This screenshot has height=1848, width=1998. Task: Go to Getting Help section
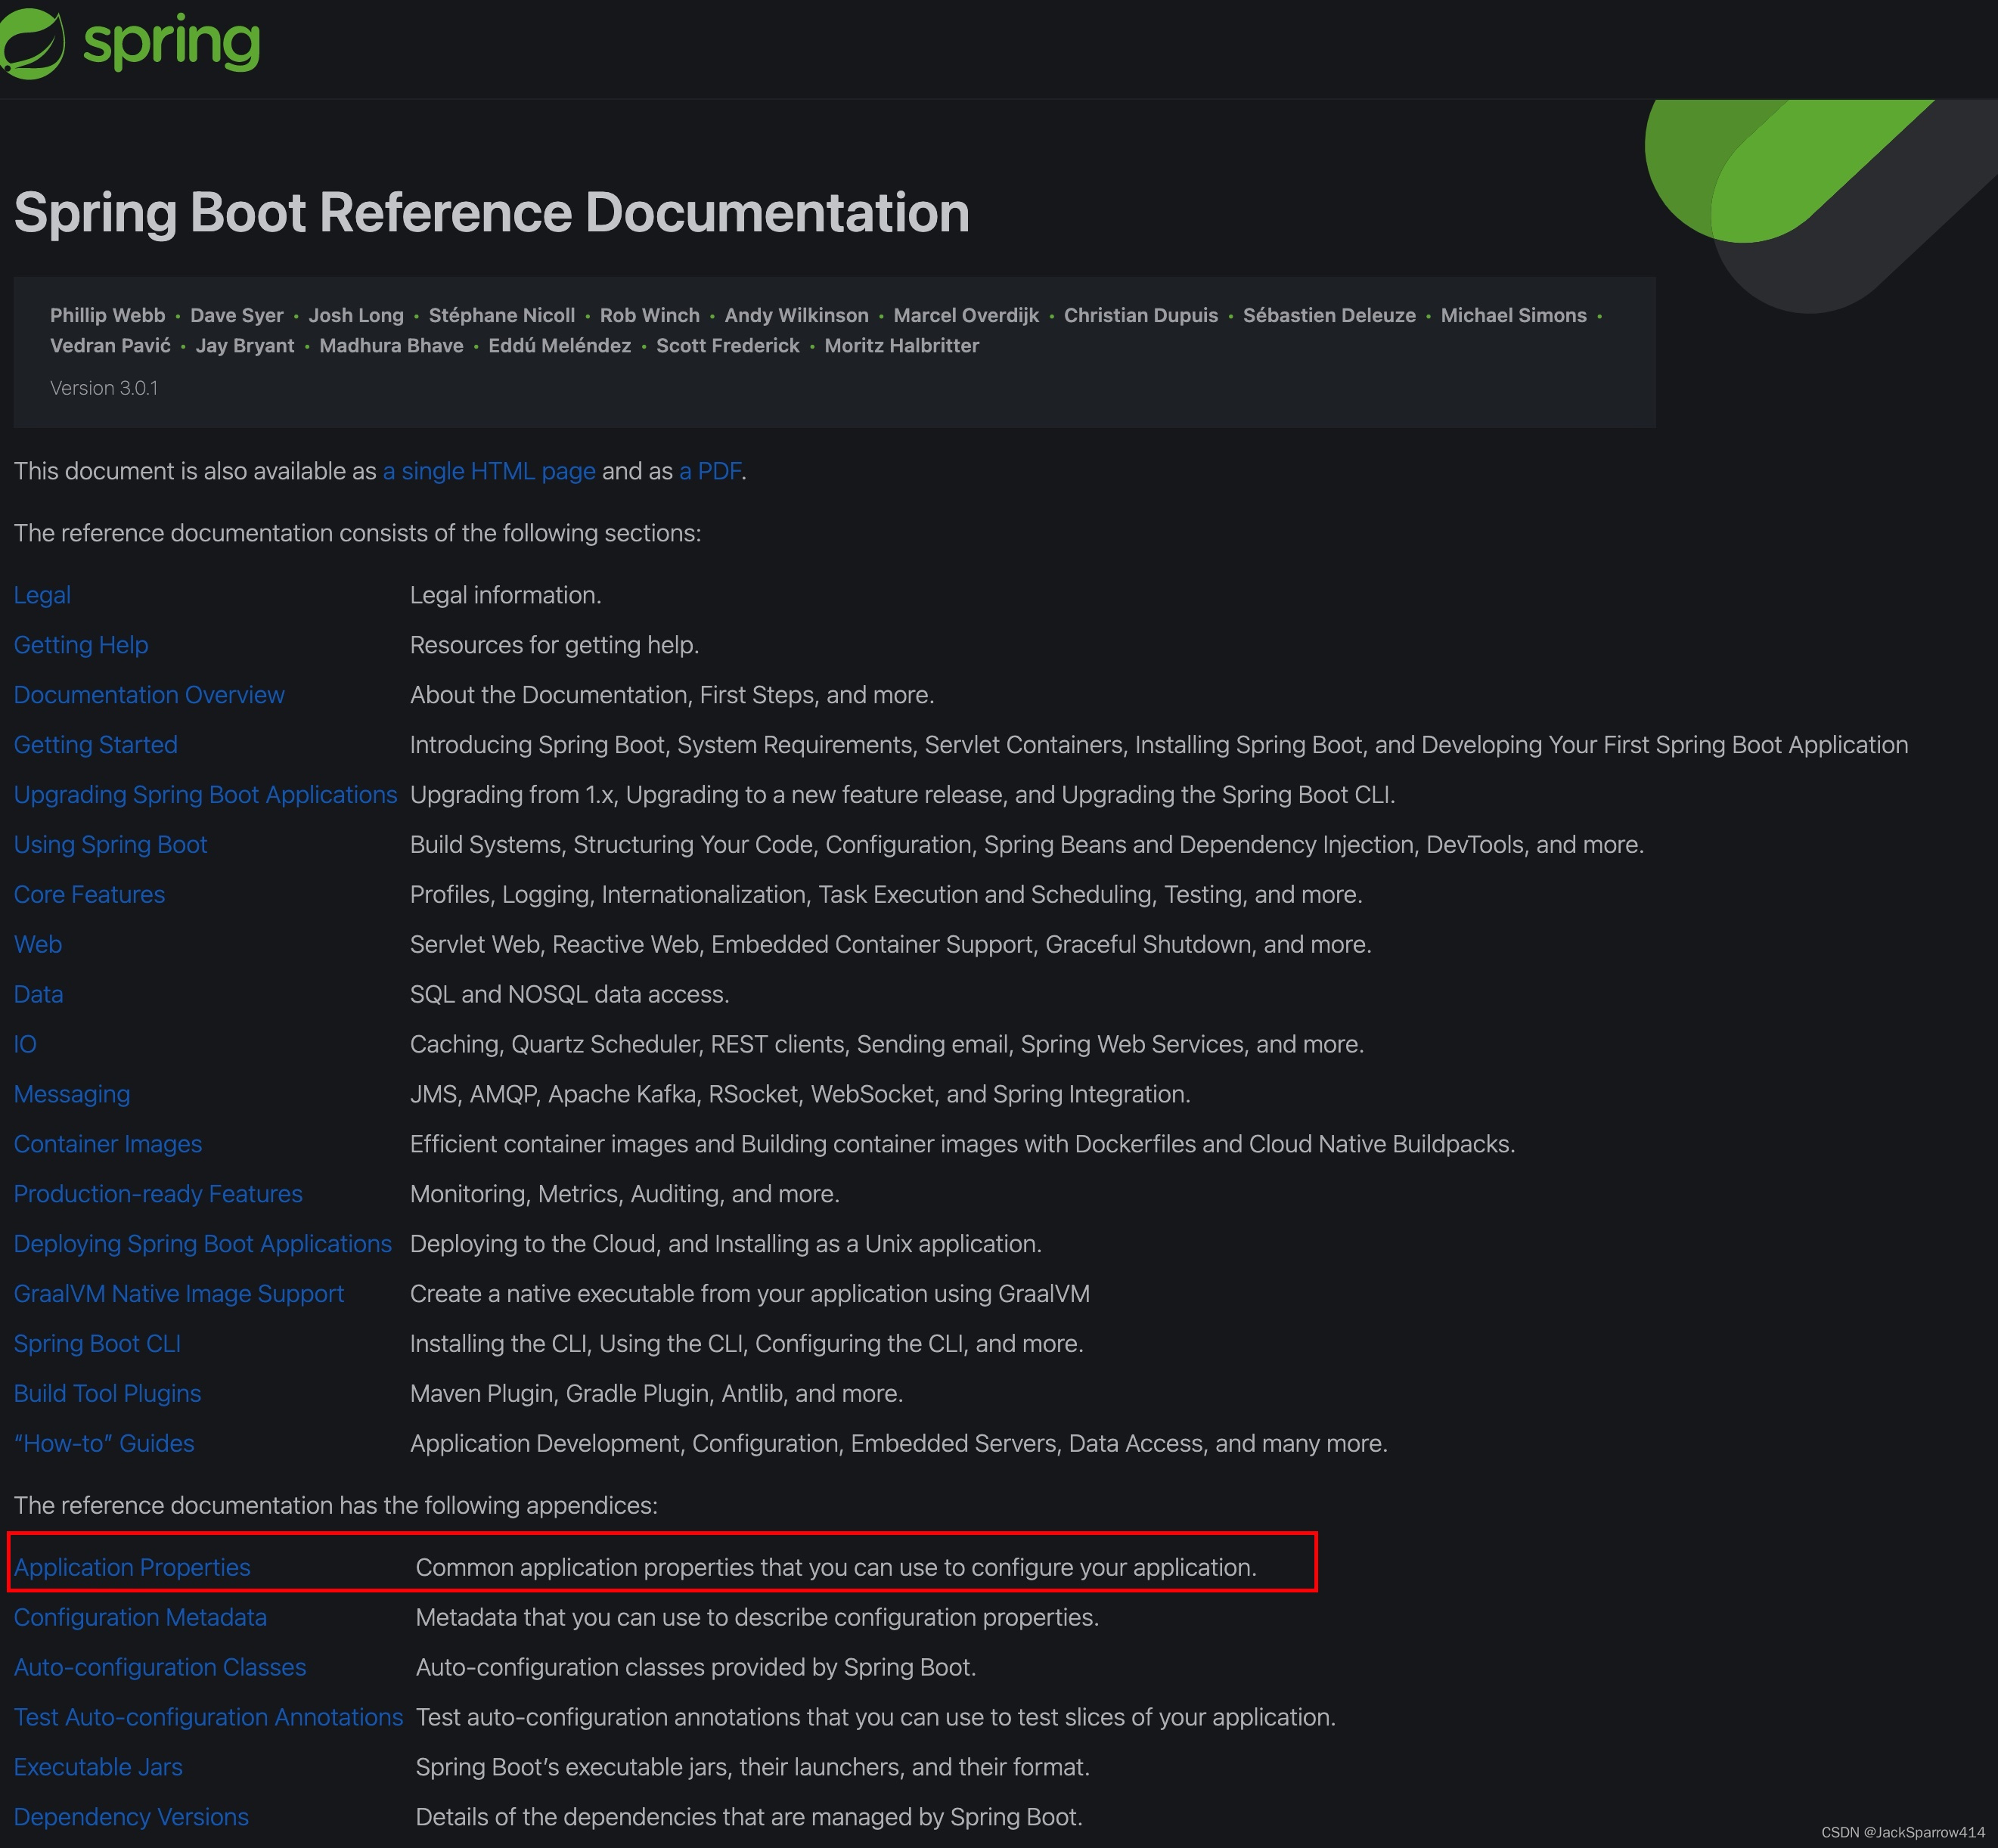click(81, 645)
